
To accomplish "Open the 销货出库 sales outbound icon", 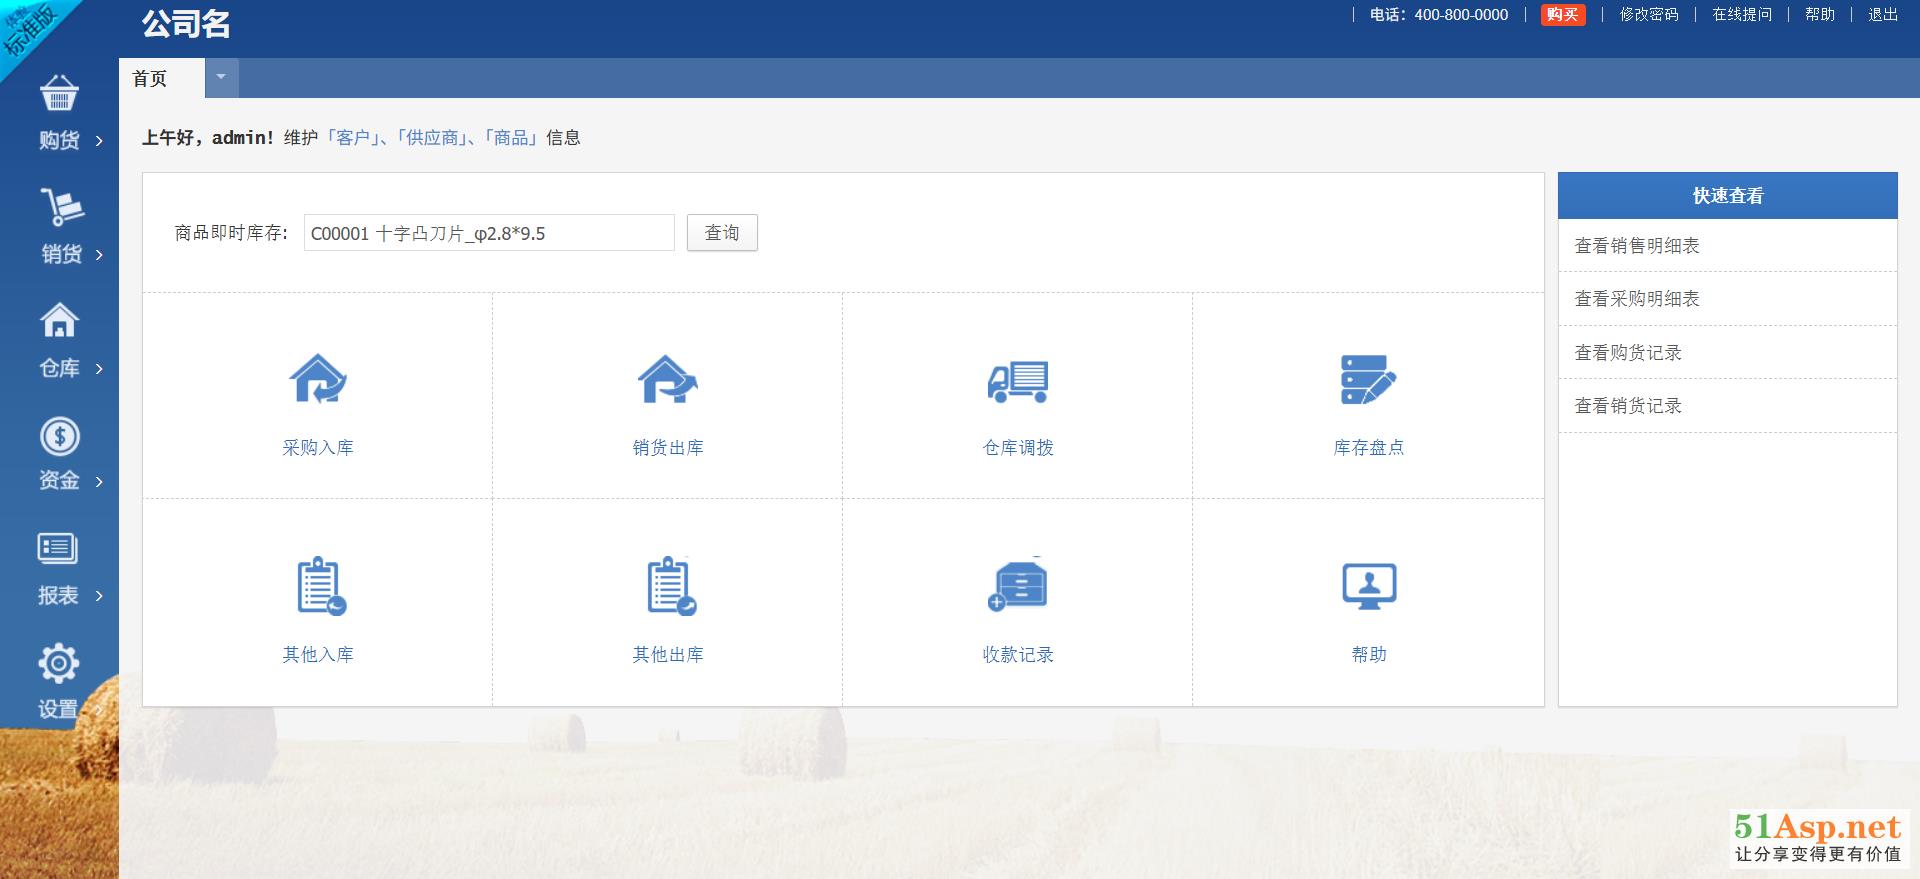I will point(668,380).
